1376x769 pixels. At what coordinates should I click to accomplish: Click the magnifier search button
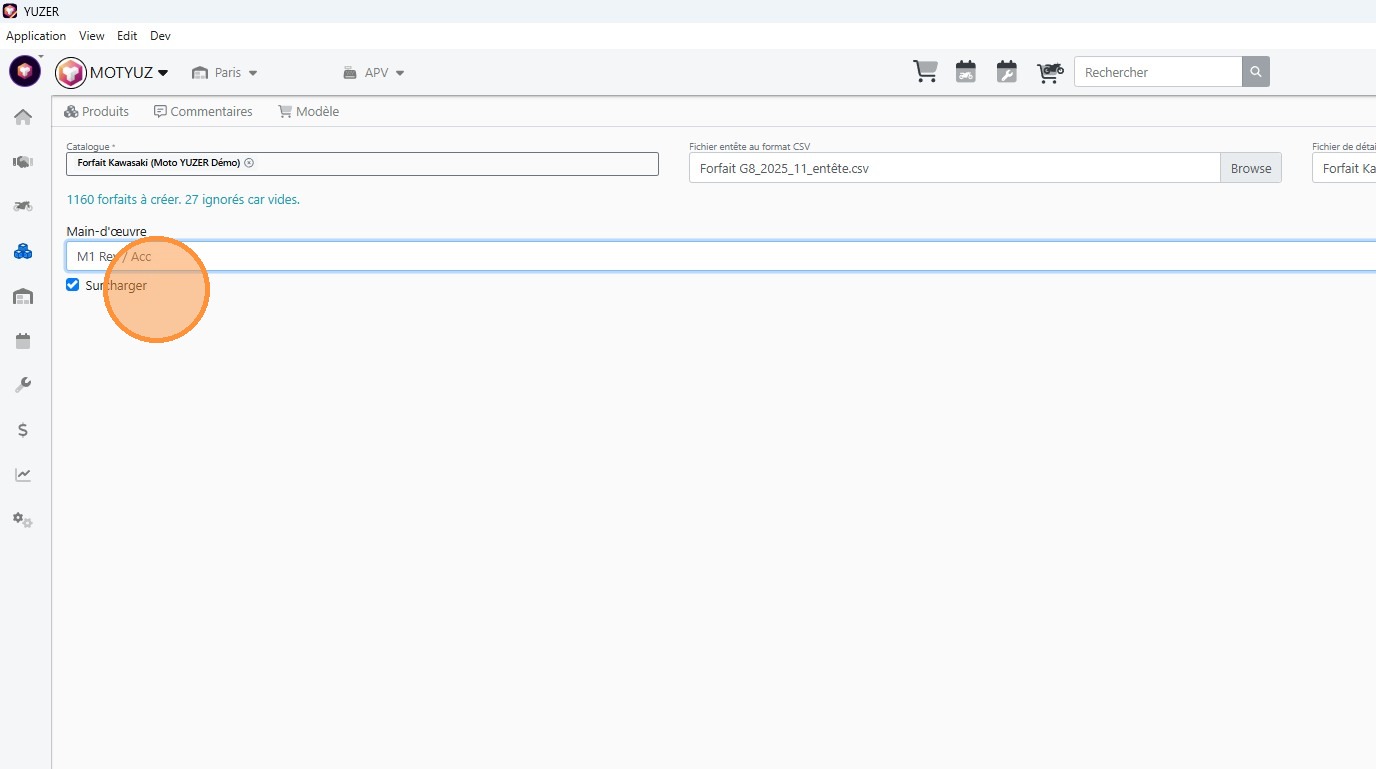(1256, 72)
